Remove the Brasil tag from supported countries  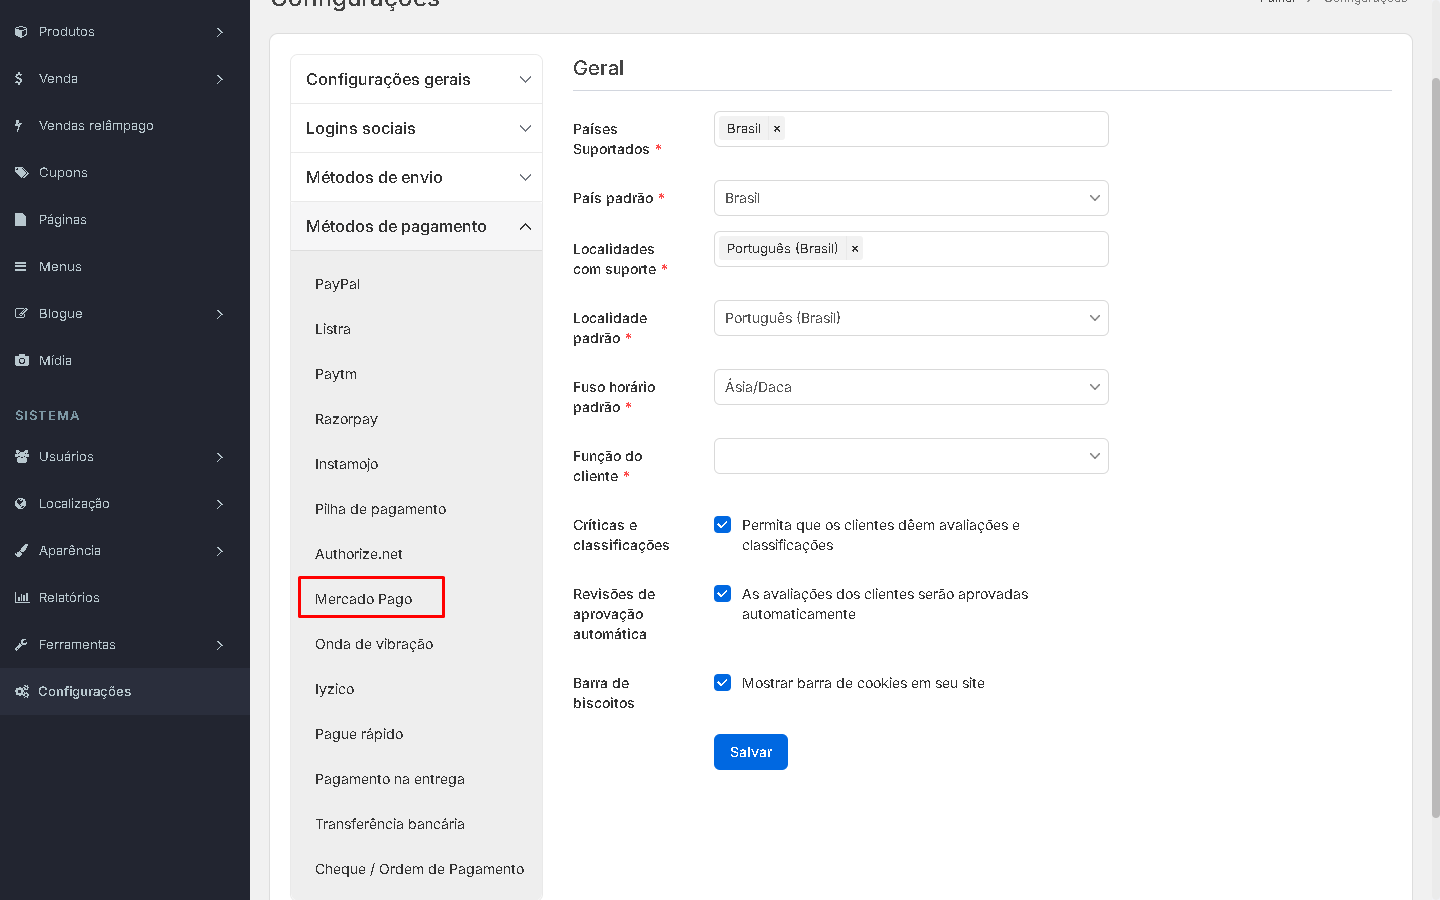click(777, 129)
